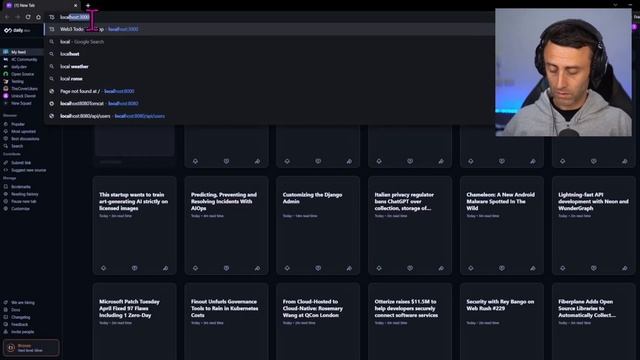Create a New Squad from sidebar
This screenshot has width=640, height=360.
click(x=21, y=103)
